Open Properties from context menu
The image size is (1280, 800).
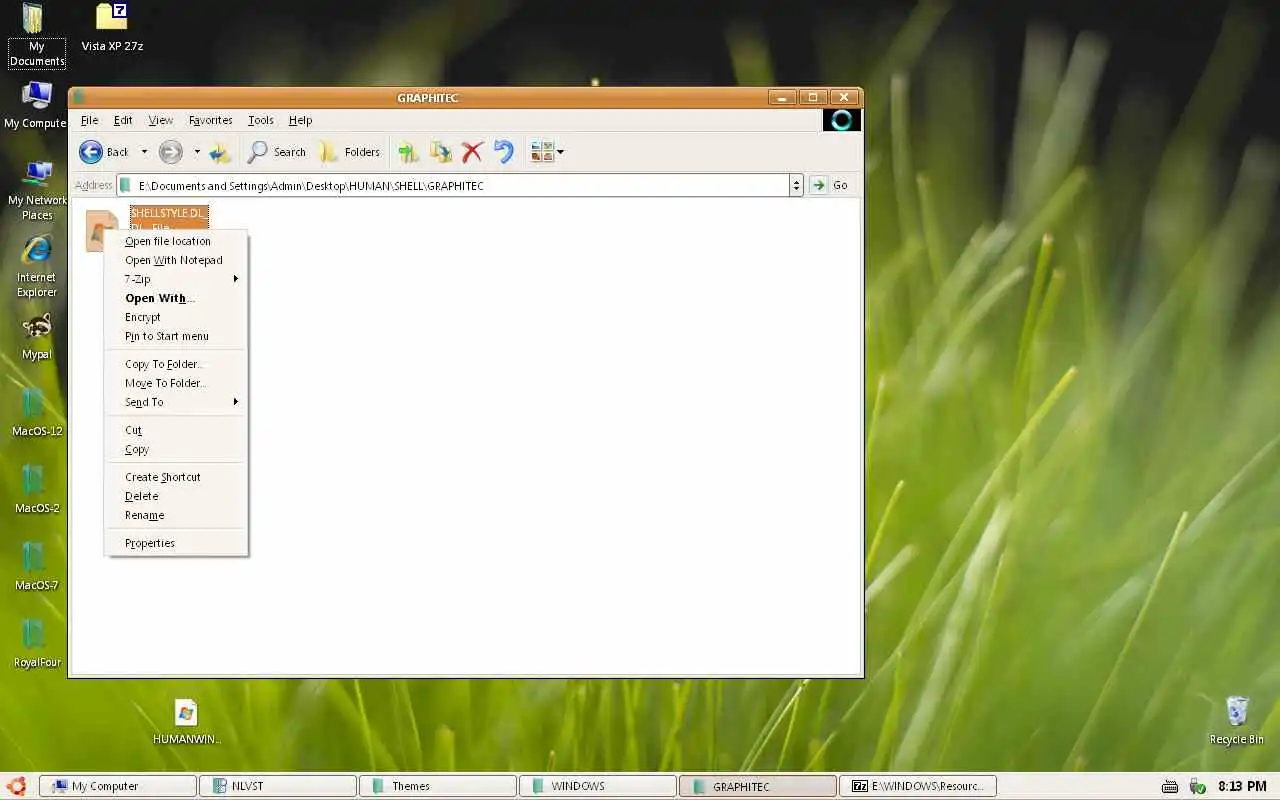point(177,543)
